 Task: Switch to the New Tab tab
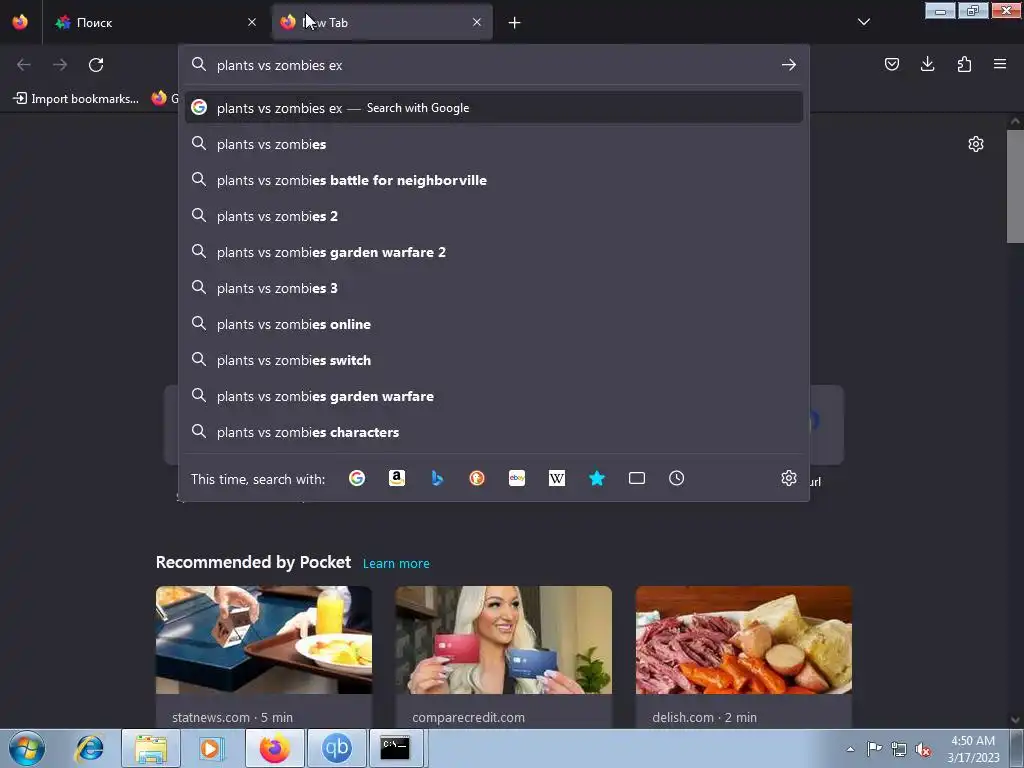point(382,22)
